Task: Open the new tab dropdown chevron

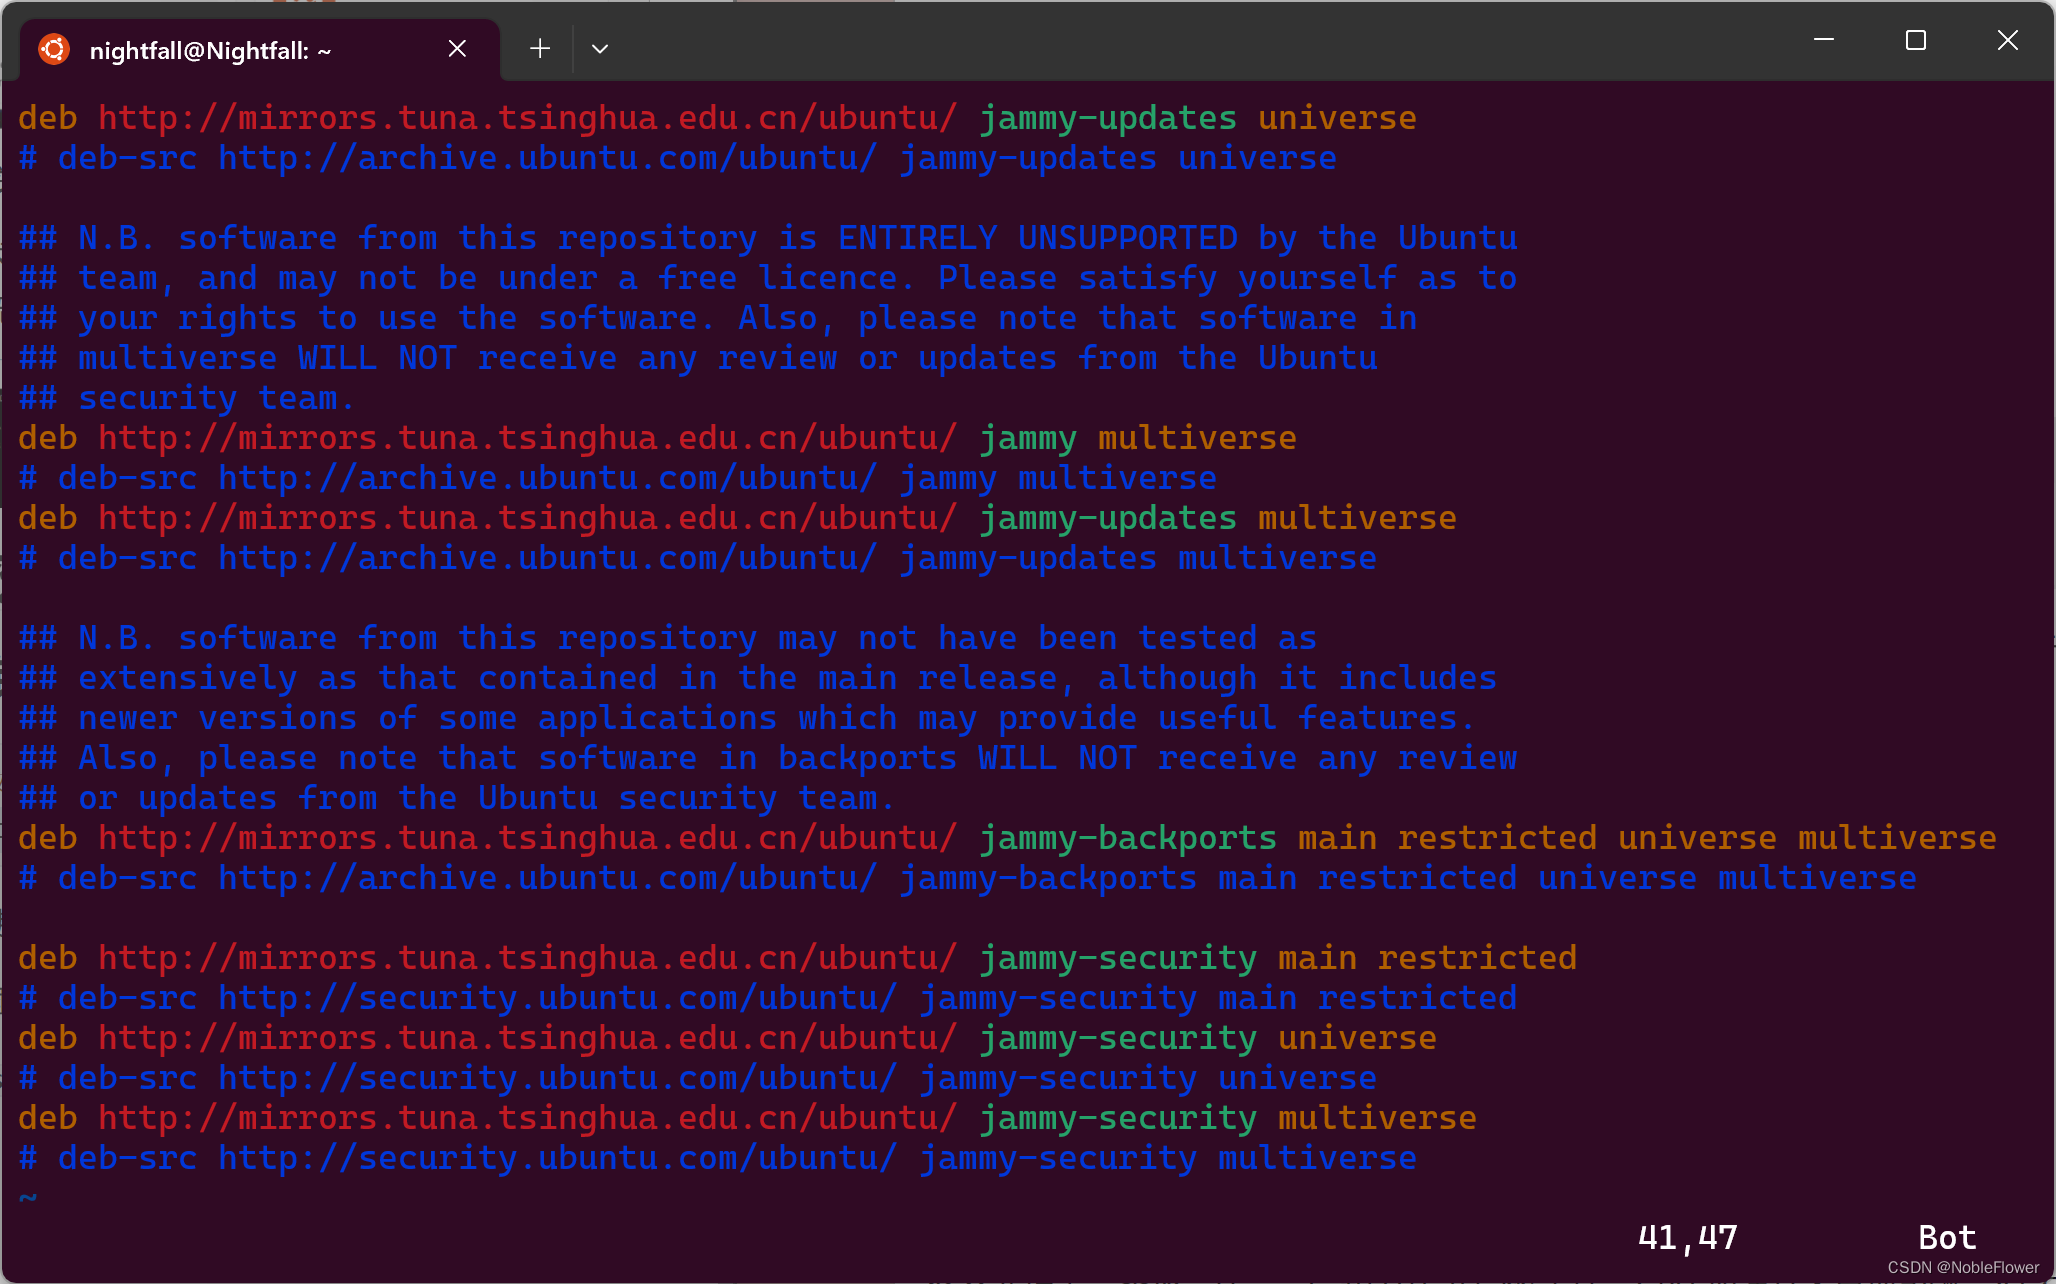Action: (600, 48)
